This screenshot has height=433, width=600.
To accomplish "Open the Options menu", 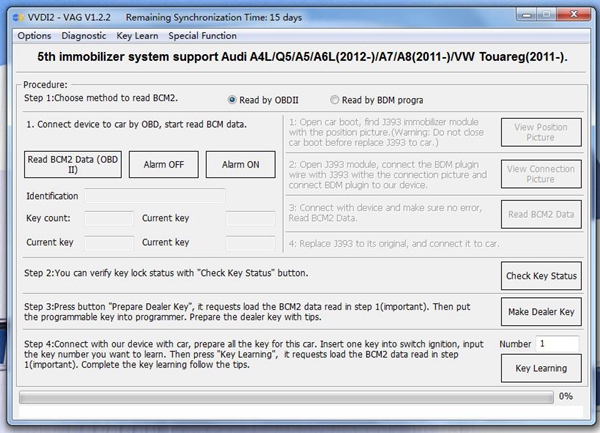I will tap(34, 36).
